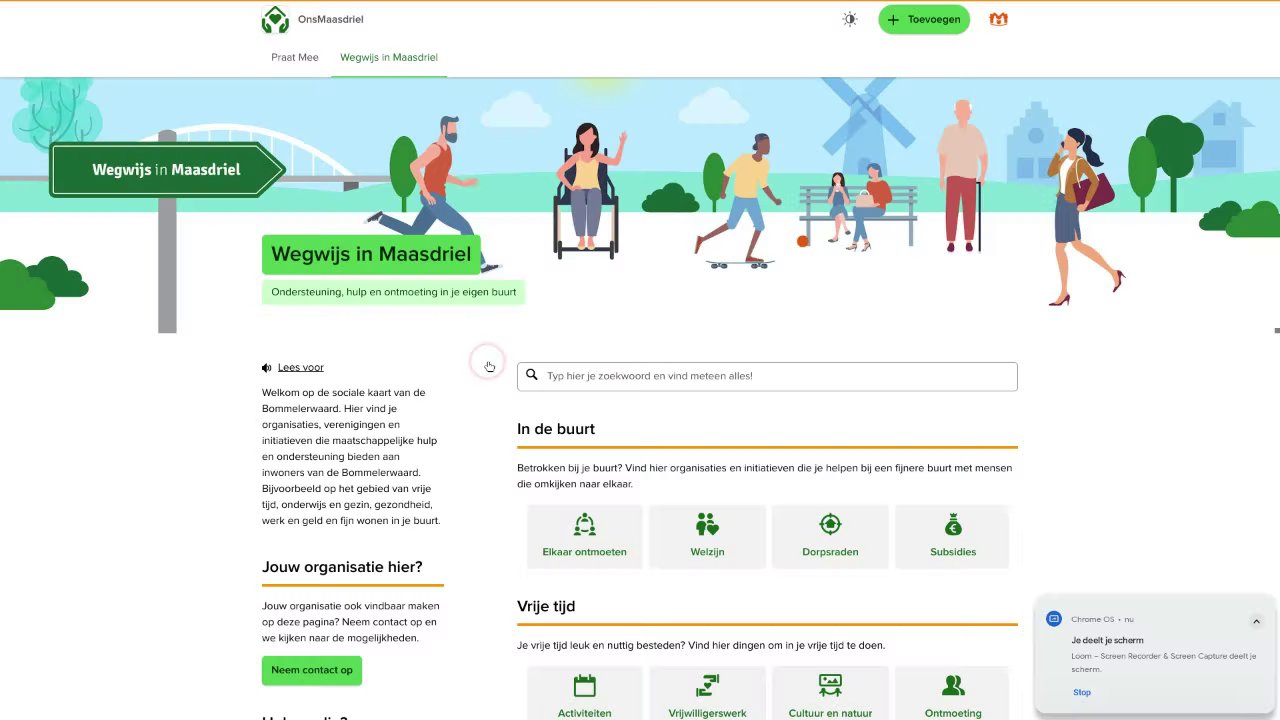The width and height of the screenshot is (1280, 720).
Task: Open the Lees voor read-aloud link
Action: (301, 368)
